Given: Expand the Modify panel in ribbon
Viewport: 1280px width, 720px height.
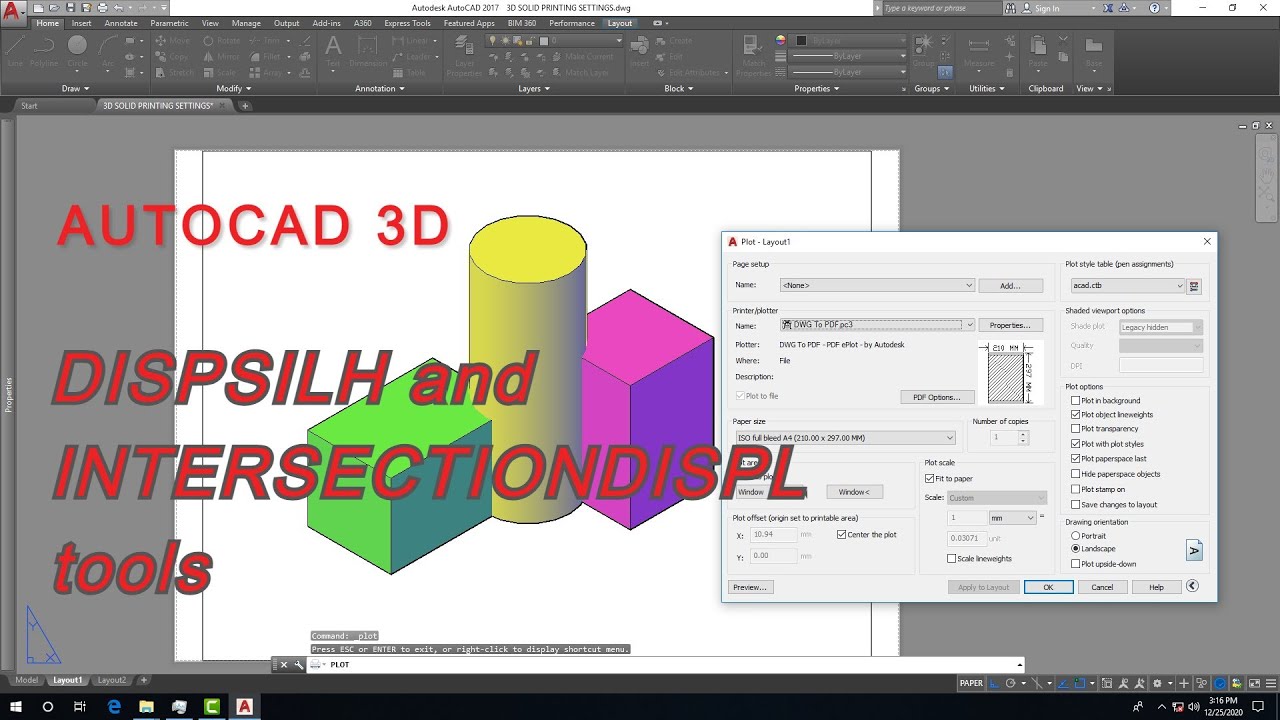Looking at the screenshot, I should point(234,88).
